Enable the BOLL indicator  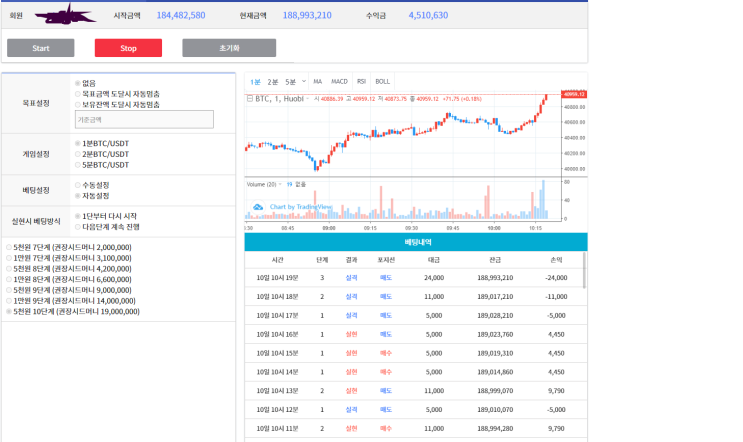pyautogui.click(x=382, y=81)
